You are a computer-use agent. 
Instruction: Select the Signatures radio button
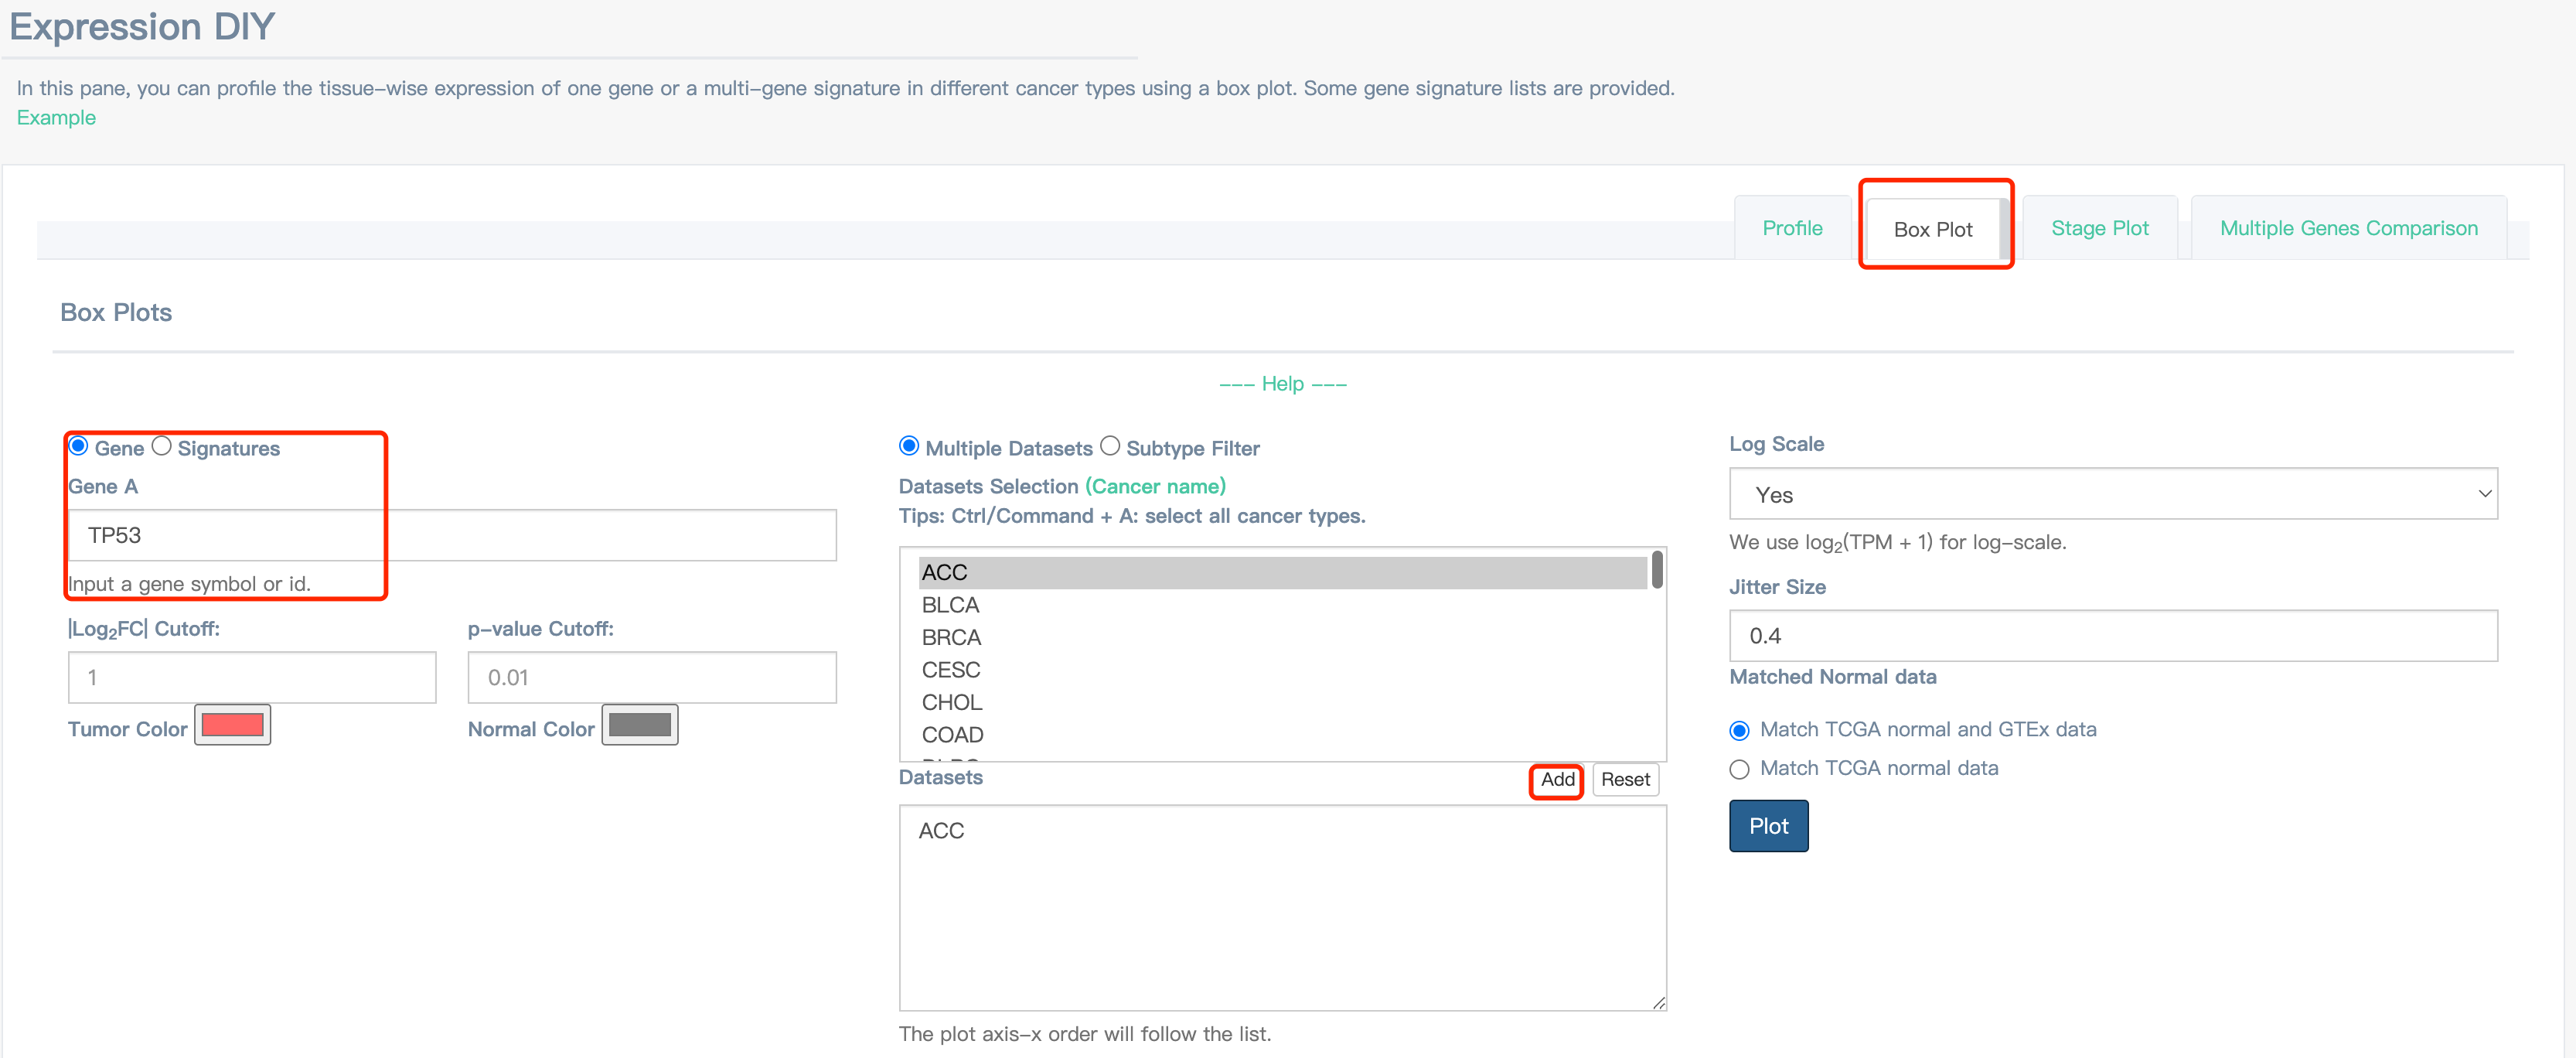(x=161, y=446)
